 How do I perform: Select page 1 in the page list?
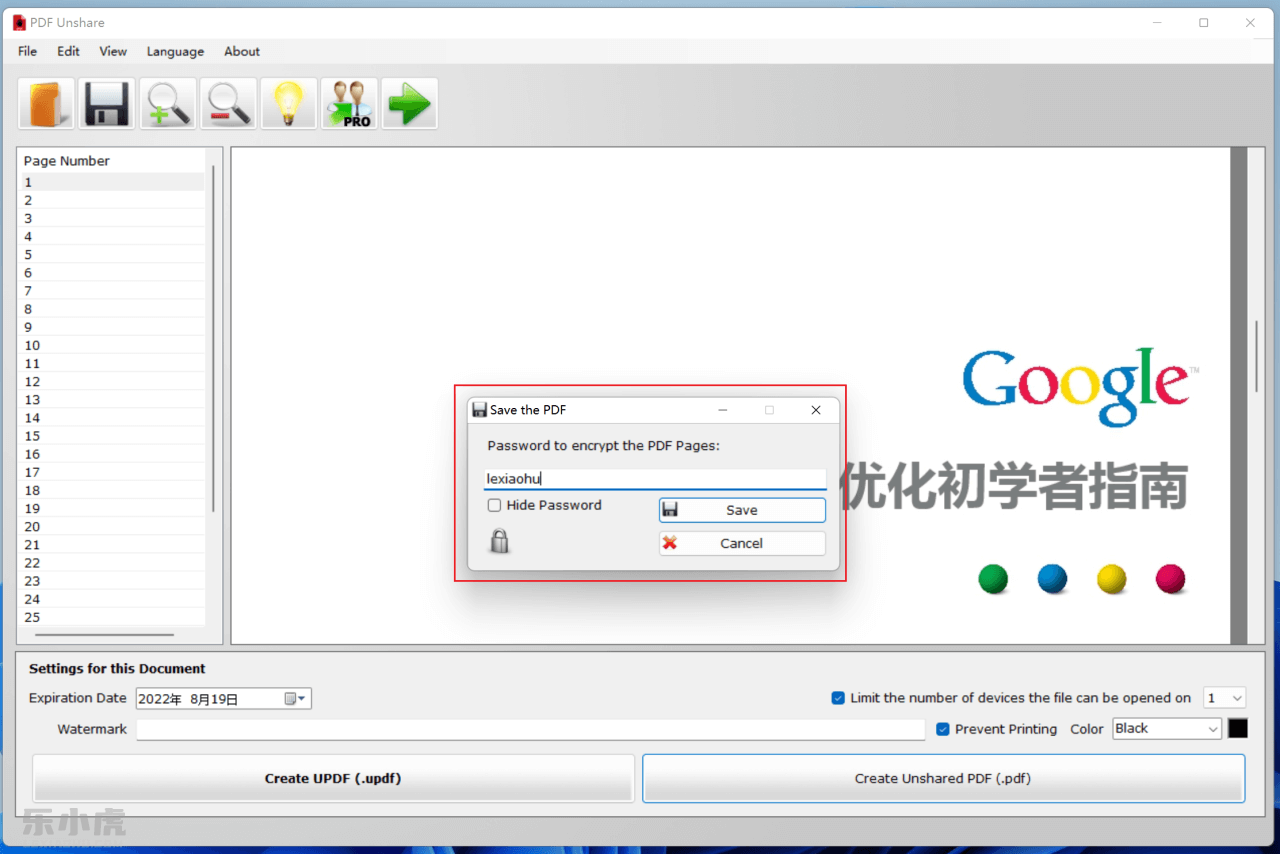point(113,182)
